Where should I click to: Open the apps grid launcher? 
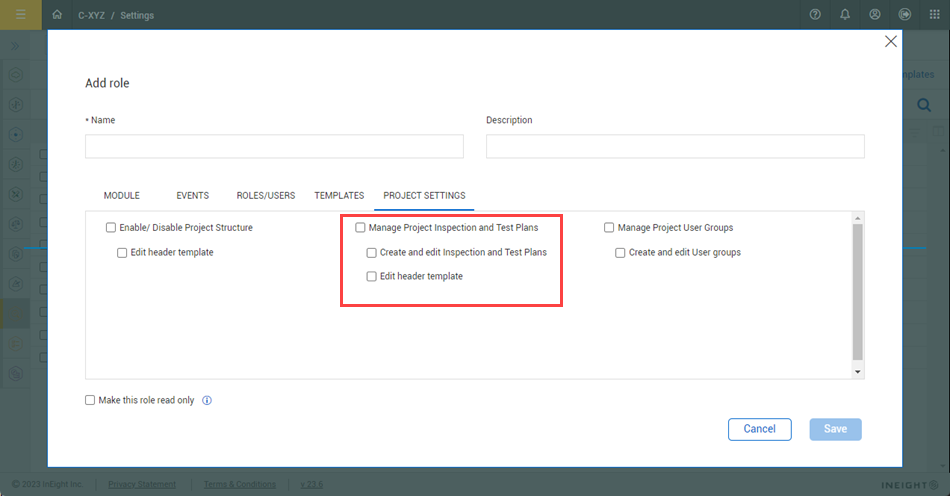click(934, 15)
